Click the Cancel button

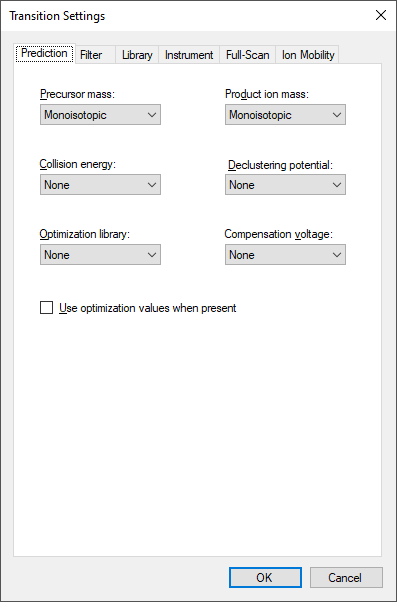[x=346, y=577]
